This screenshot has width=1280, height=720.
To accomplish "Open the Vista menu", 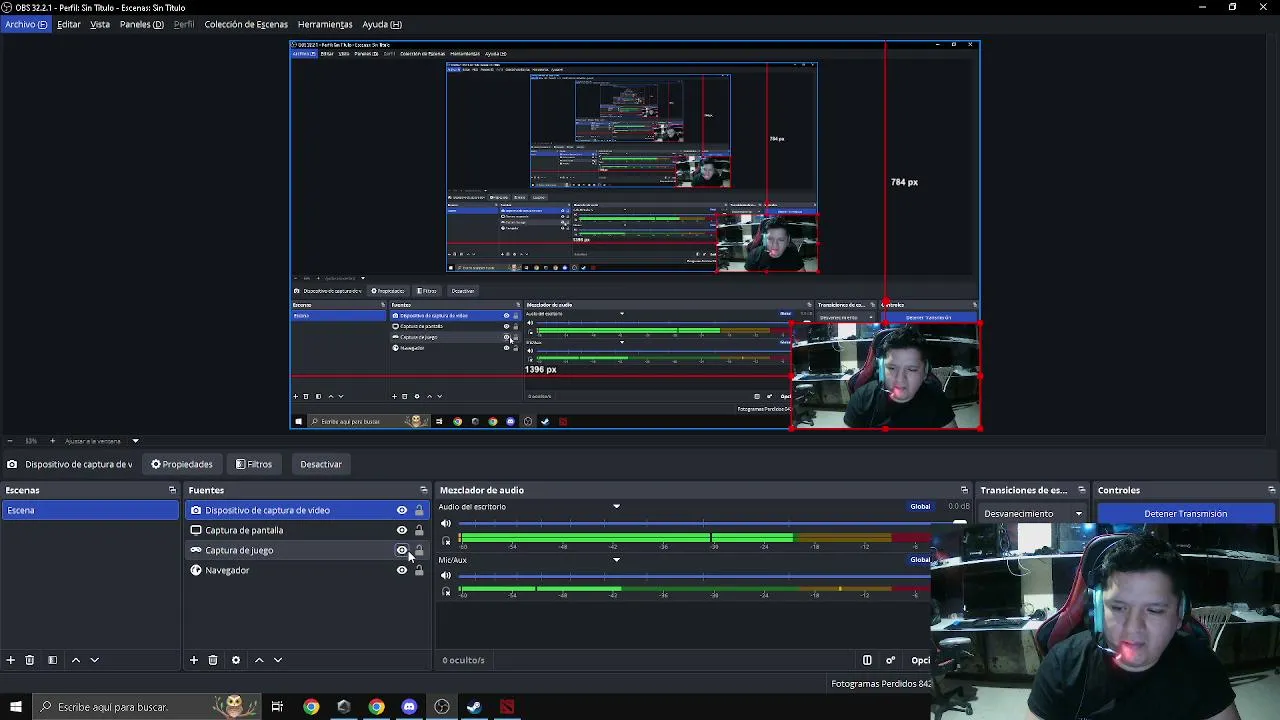I will click(x=100, y=24).
